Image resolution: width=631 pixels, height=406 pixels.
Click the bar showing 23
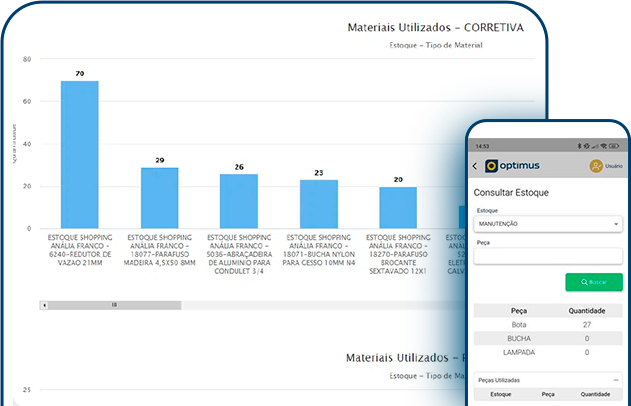point(318,204)
